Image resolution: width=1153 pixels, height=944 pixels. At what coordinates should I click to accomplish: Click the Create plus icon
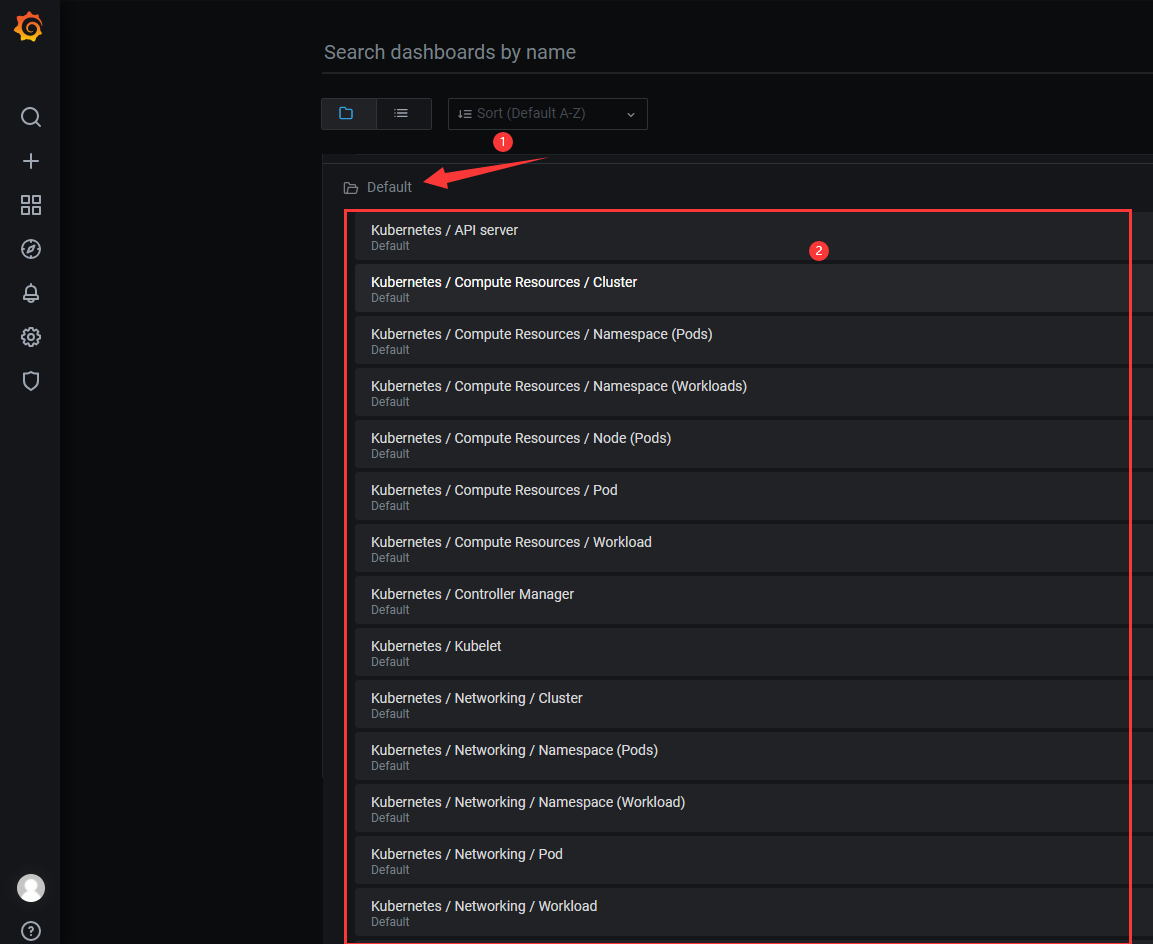tap(31, 161)
